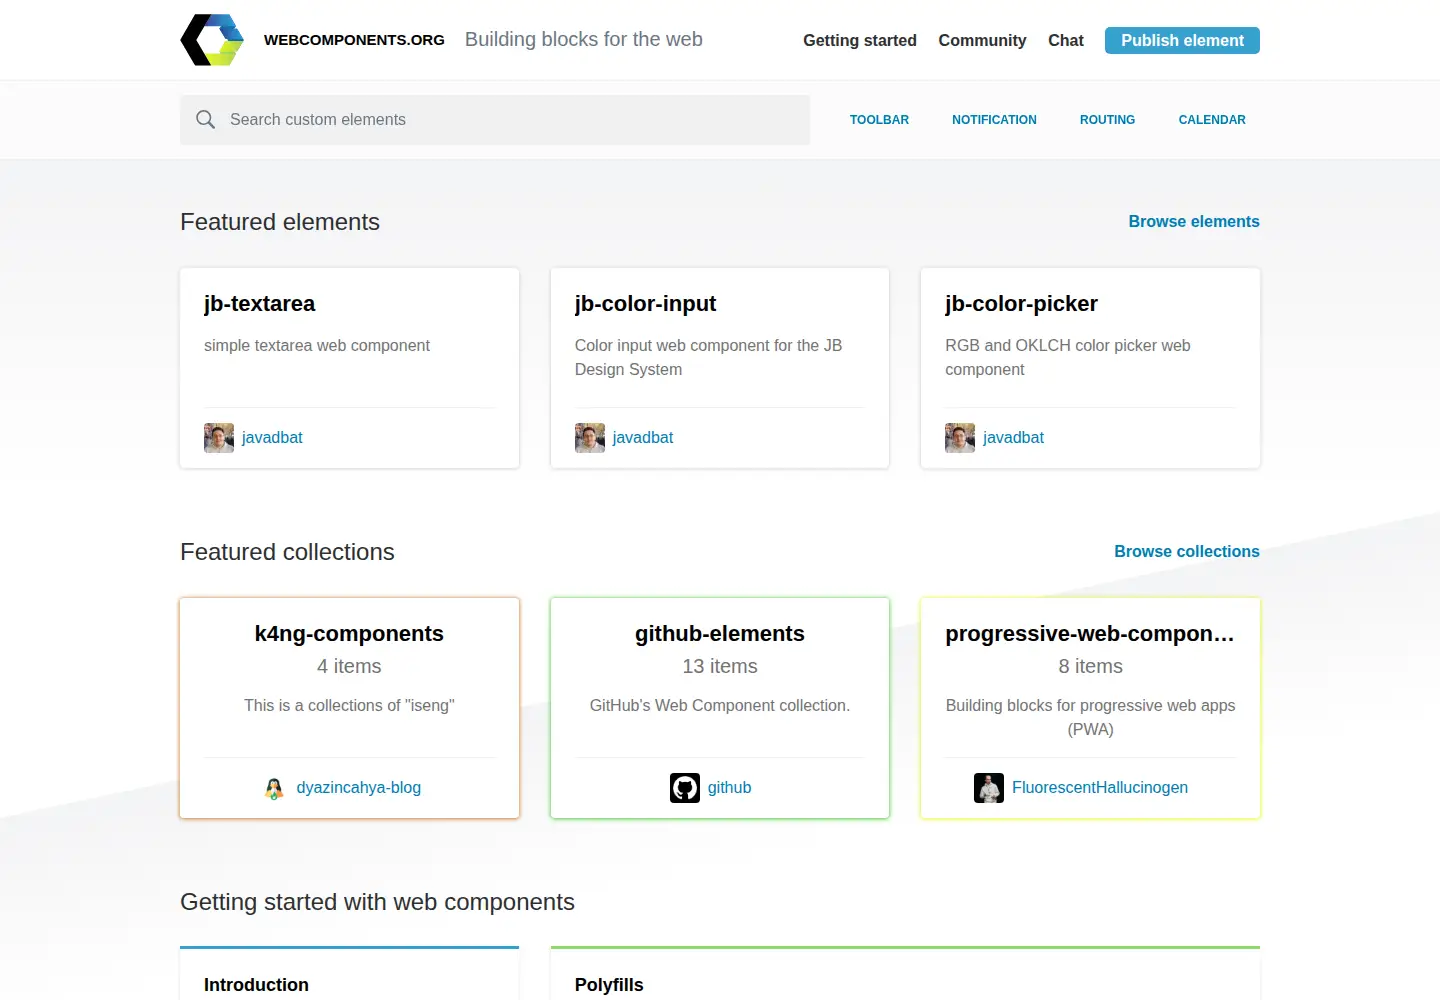Open javadbat author link under jb-textarea

[x=272, y=438]
